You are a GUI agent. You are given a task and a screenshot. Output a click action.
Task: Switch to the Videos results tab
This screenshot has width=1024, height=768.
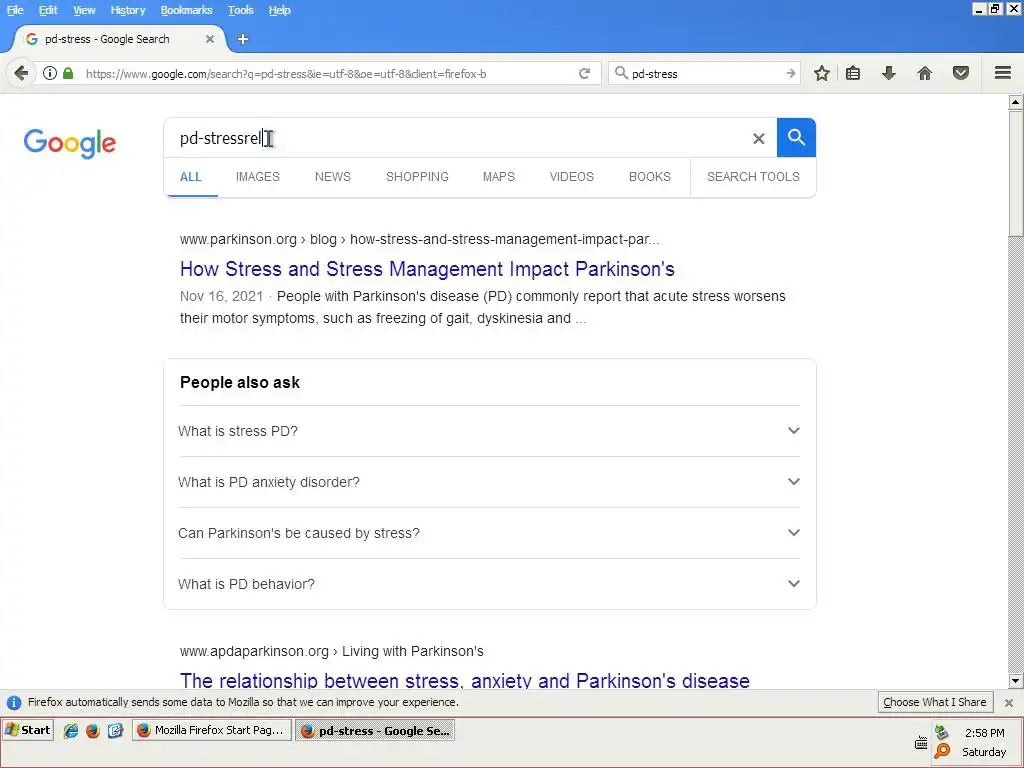click(x=571, y=176)
